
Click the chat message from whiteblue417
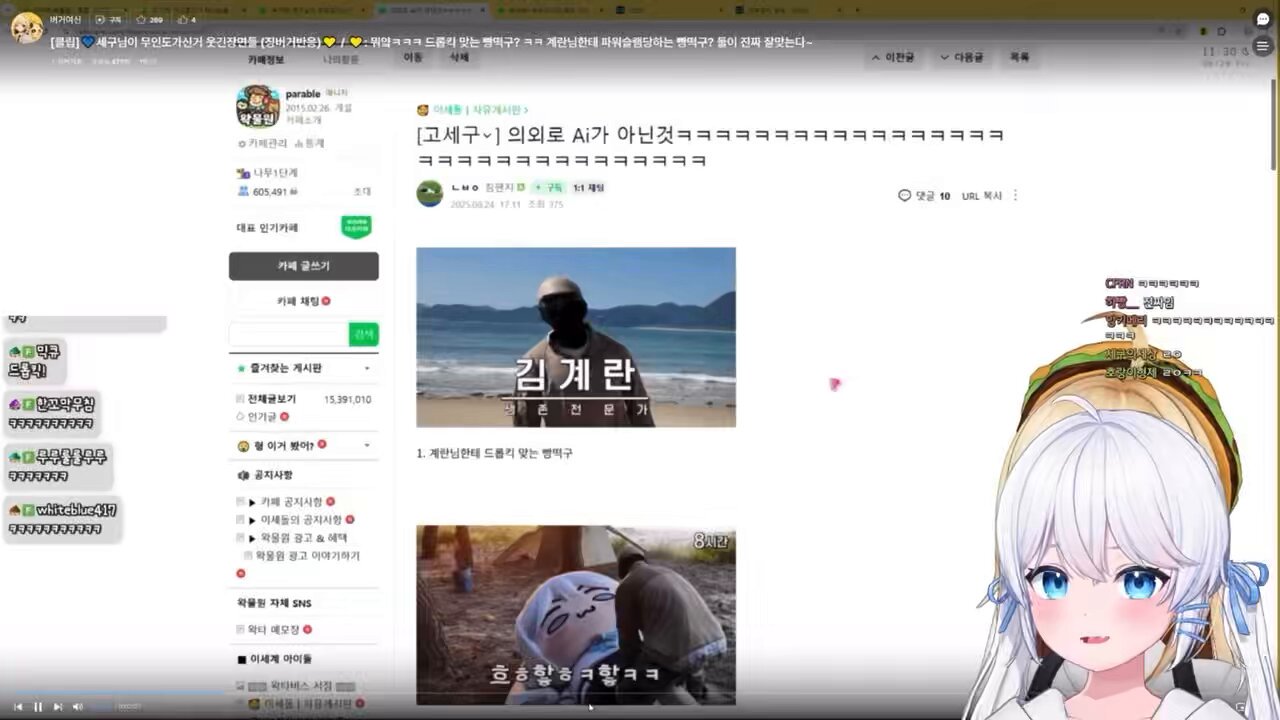point(63,519)
